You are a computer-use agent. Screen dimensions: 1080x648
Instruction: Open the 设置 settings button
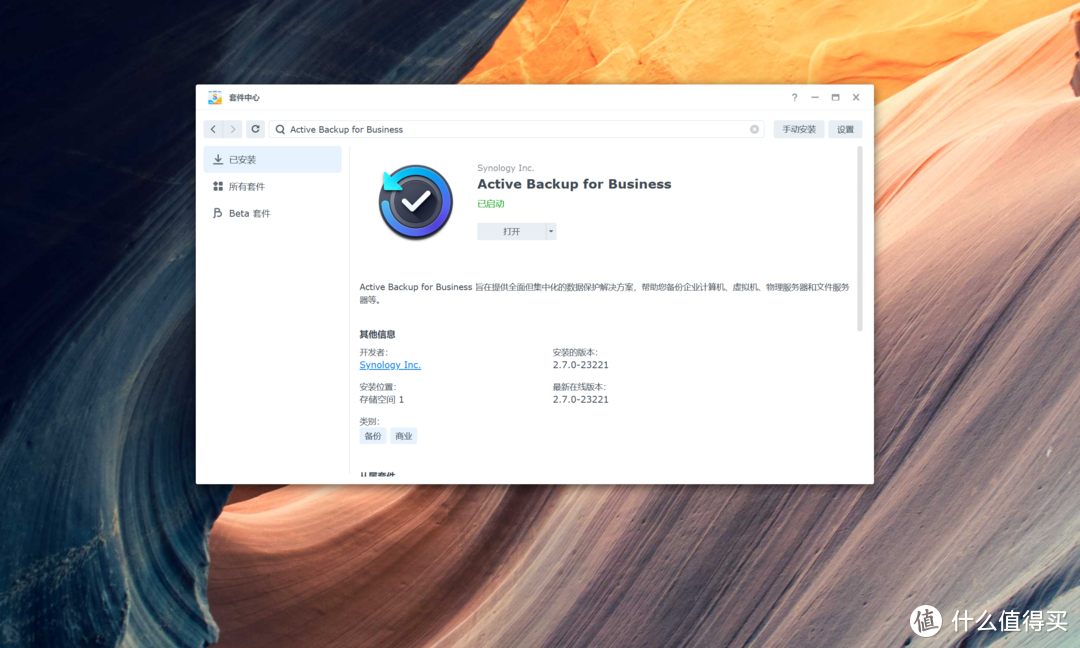point(845,129)
